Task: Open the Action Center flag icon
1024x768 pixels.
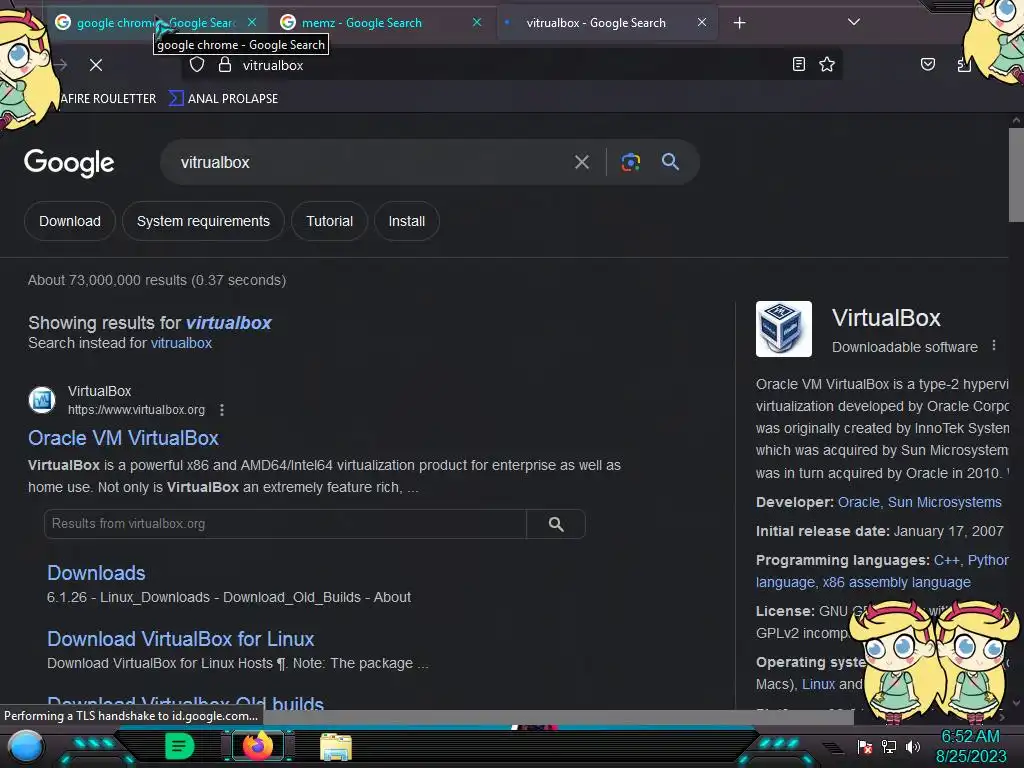Action: click(865, 746)
